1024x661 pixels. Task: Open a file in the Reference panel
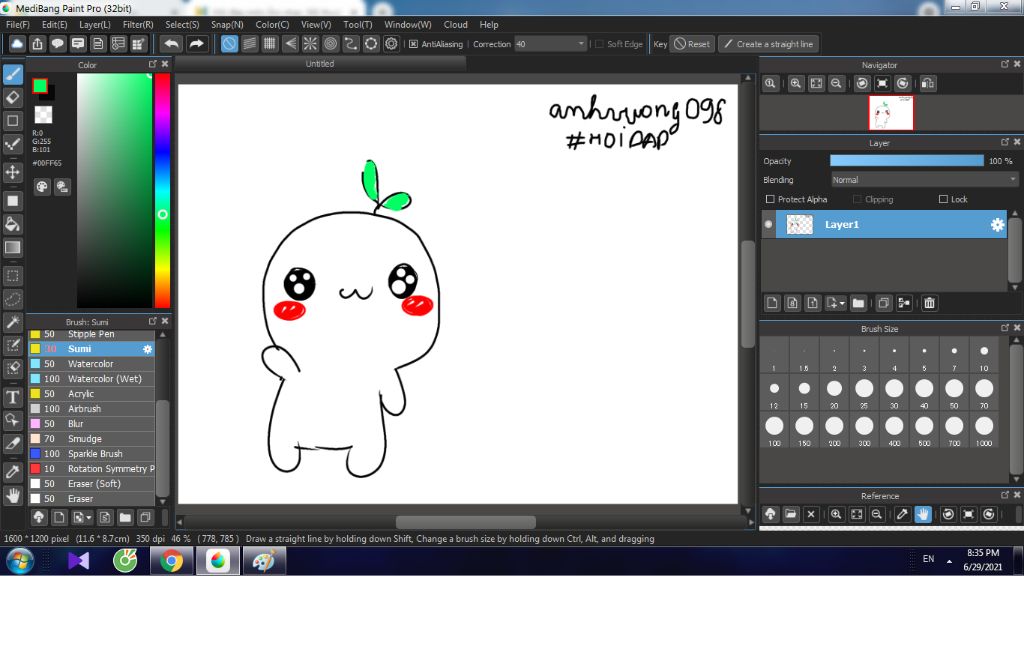pos(791,514)
